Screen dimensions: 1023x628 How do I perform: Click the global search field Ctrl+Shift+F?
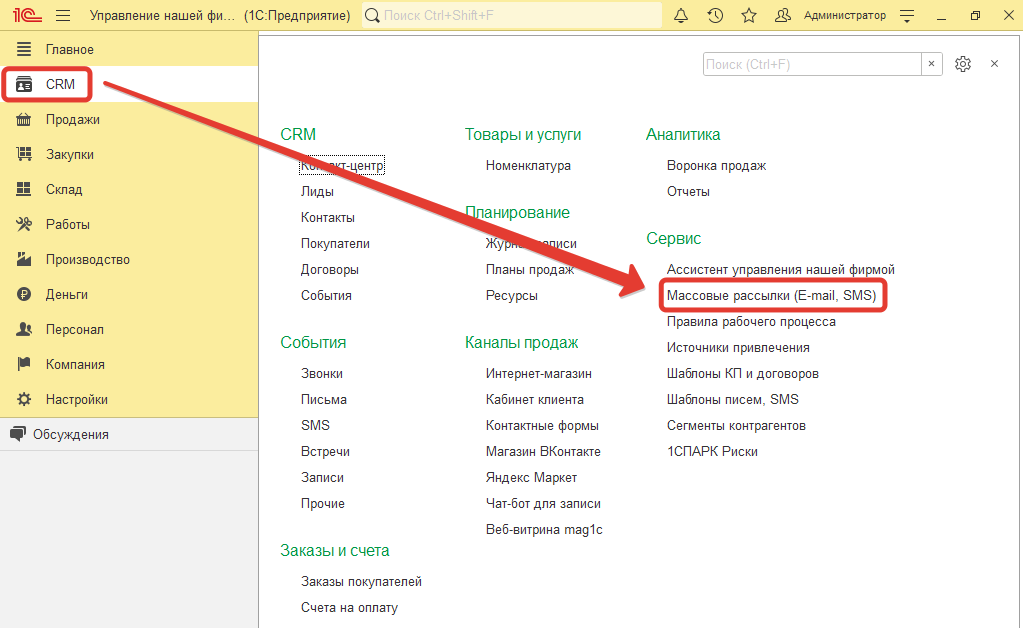512,15
